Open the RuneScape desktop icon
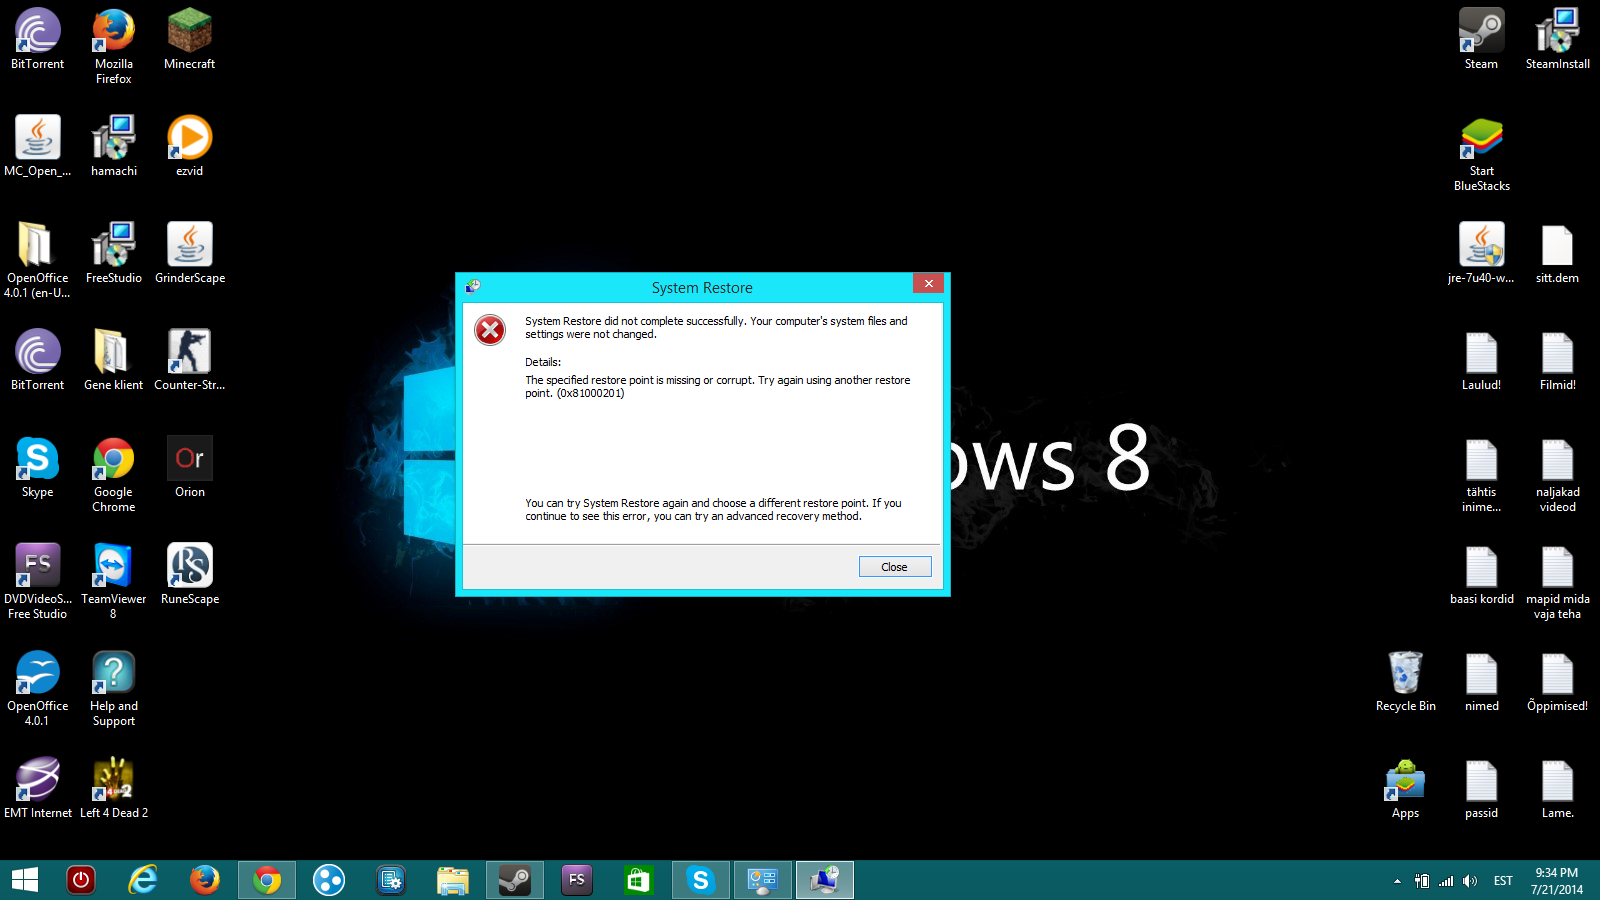This screenshot has width=1600, height=900. pyautogui.click(x=189, y=573)
